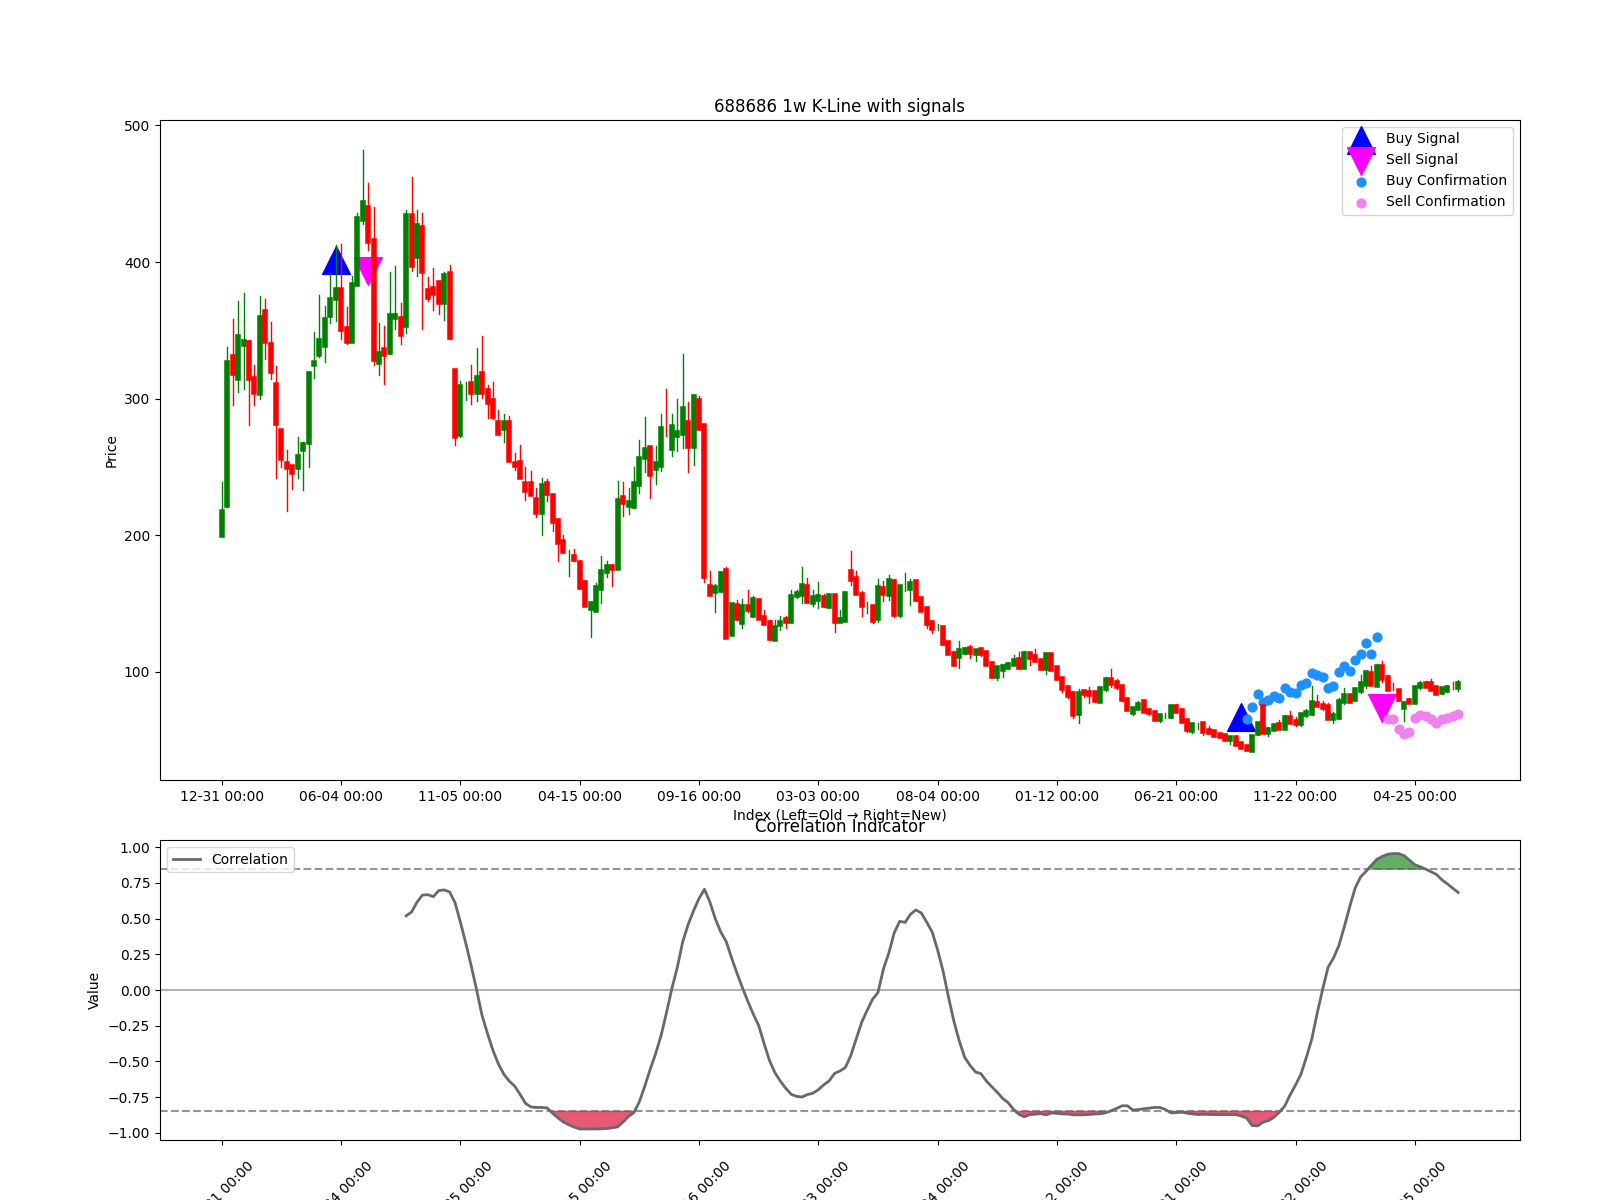The height and width of the screenshot is (1200, 1600).
Task: Click the blue triangle icon in the legend
Action: click(1361, 139)
